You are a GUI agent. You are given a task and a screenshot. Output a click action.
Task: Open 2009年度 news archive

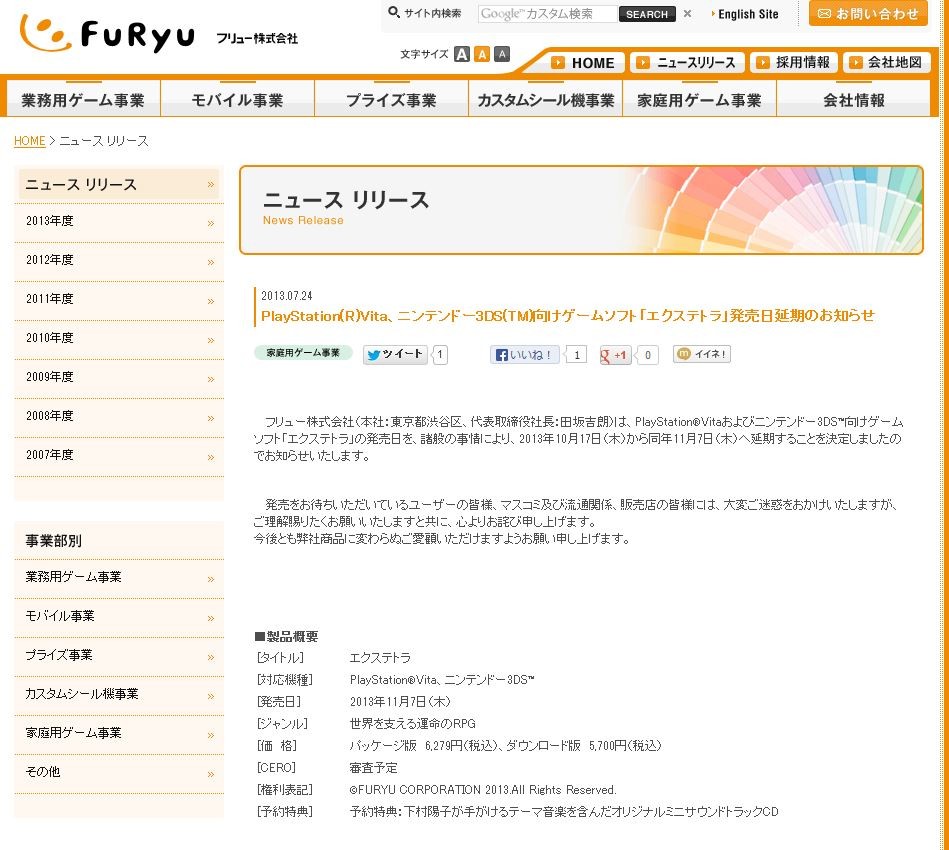pos(119,377)
